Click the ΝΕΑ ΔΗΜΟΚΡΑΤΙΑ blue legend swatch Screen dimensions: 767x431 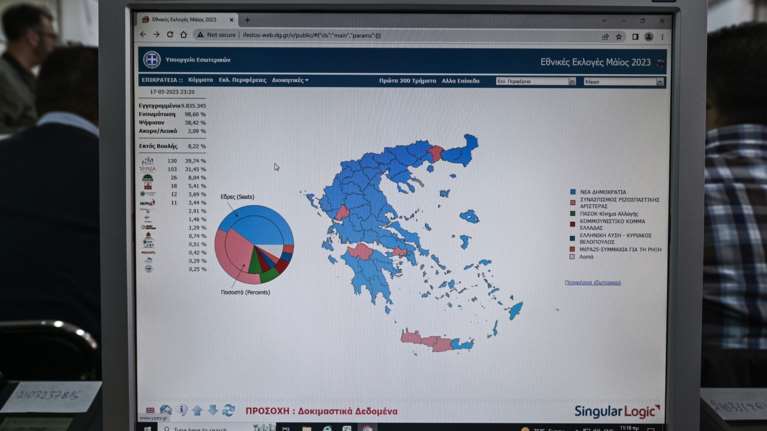pyautogui.click(x=573, y=192)
